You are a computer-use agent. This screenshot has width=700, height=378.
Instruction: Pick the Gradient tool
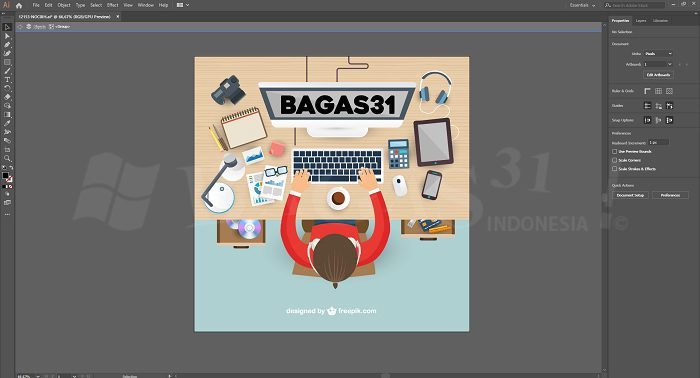pyautogui.click(x=7, y=115)
